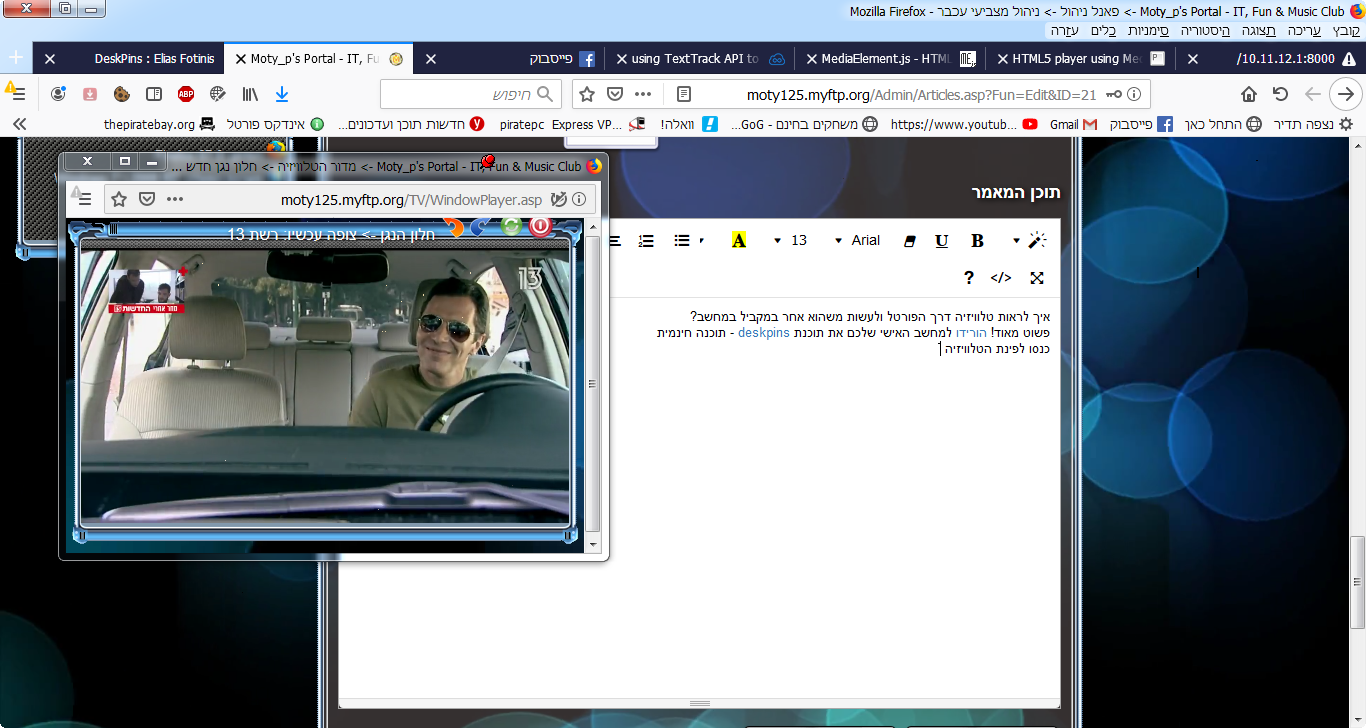Click the magic wand style icon in editor
Image resolution: width=1366 pixels, height=728 pixels.
(1037, 240)
